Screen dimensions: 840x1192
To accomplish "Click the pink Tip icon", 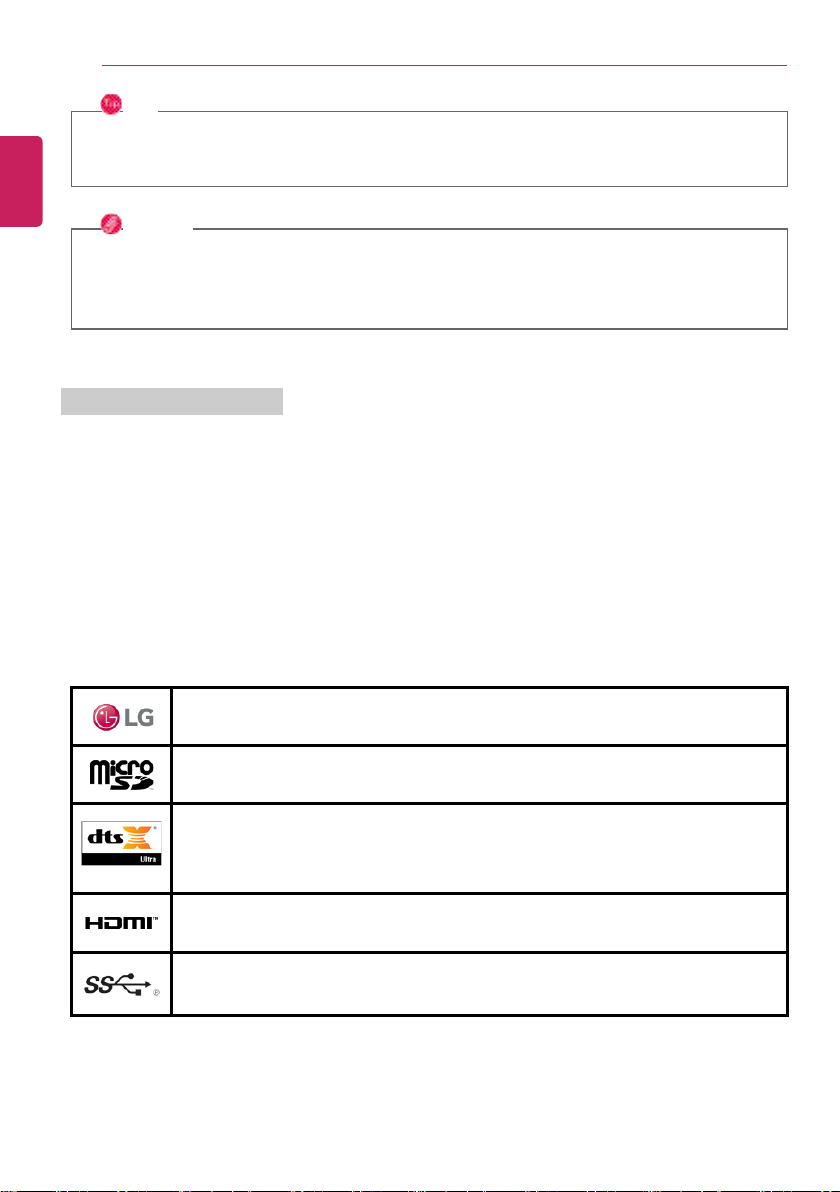I will click(111, 105).
